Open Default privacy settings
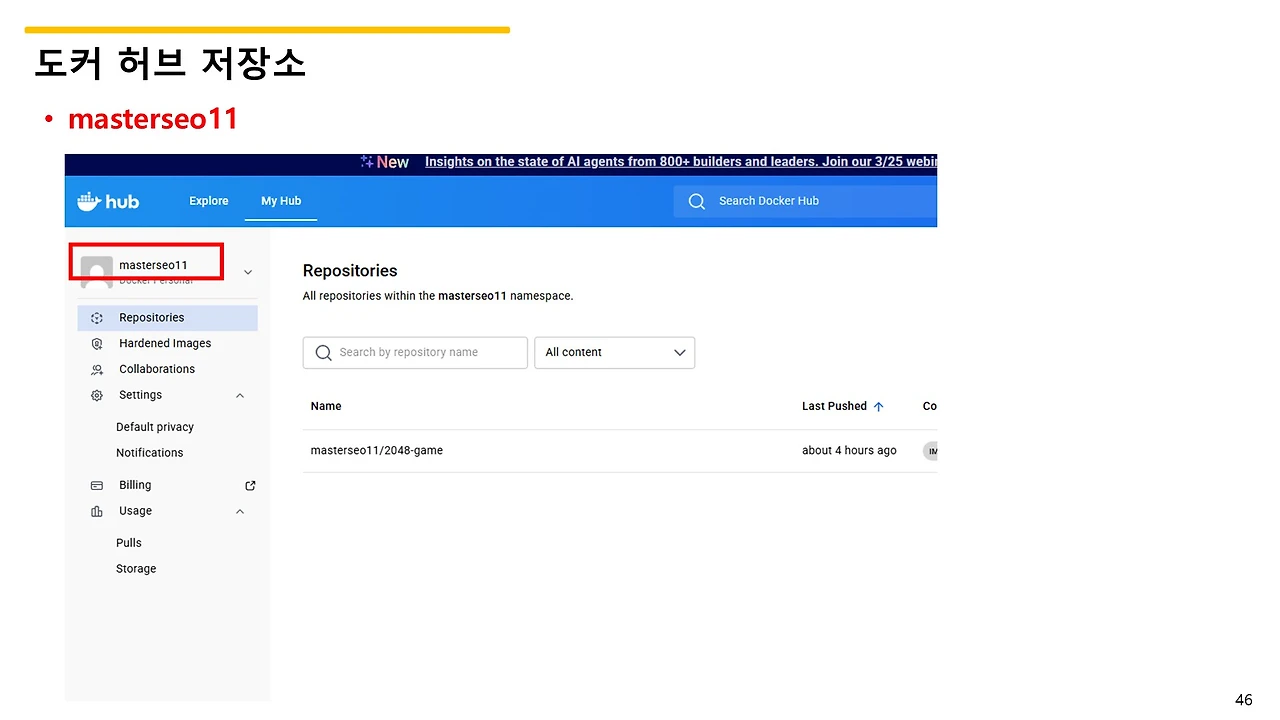This screenshot has height=720, width=1280. [x=155, y=428]
